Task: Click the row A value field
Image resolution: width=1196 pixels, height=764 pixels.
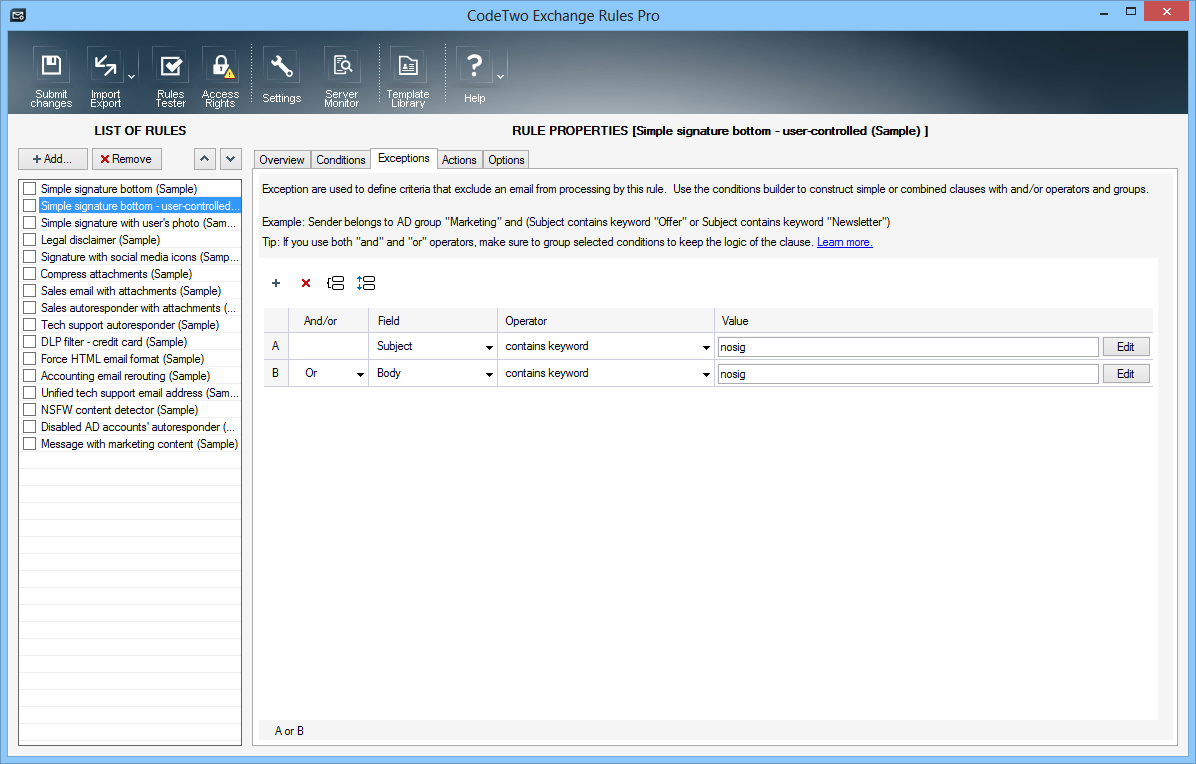Action: [908, 347]
